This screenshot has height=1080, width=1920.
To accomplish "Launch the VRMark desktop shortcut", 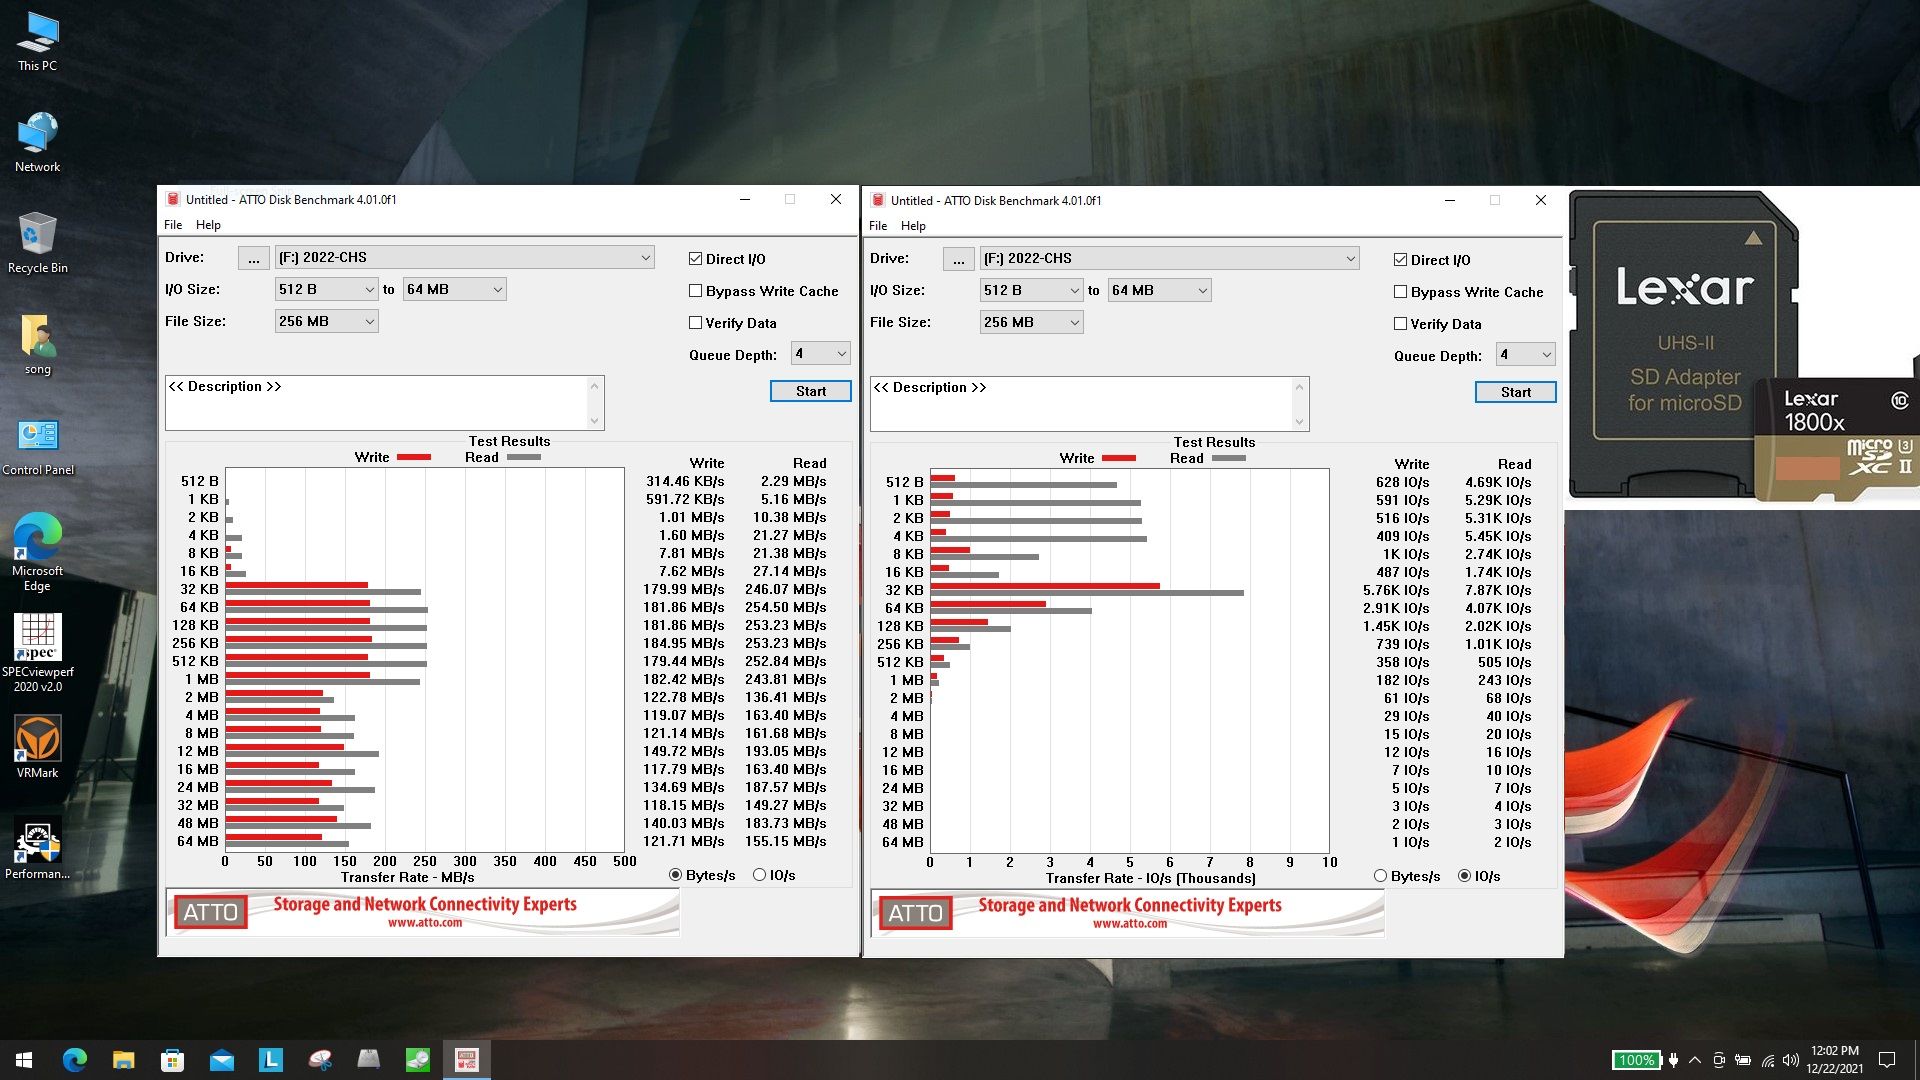I will [38, 746].
